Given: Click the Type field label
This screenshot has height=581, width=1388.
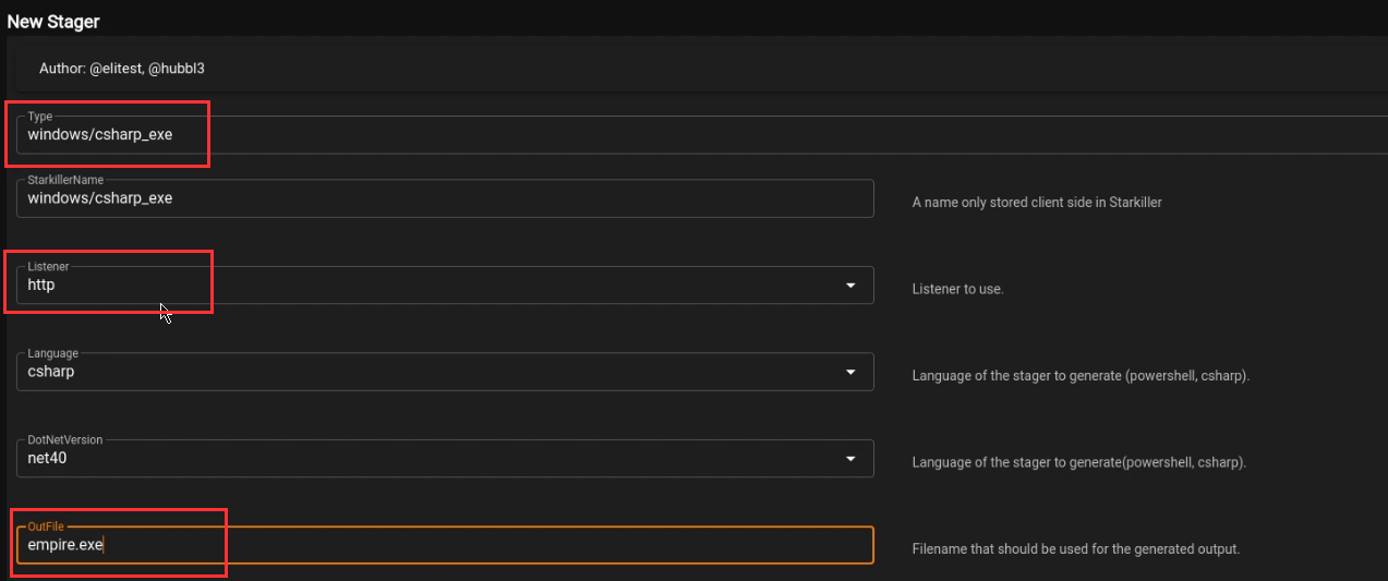Looking at the screenshot, I should 40,116.
